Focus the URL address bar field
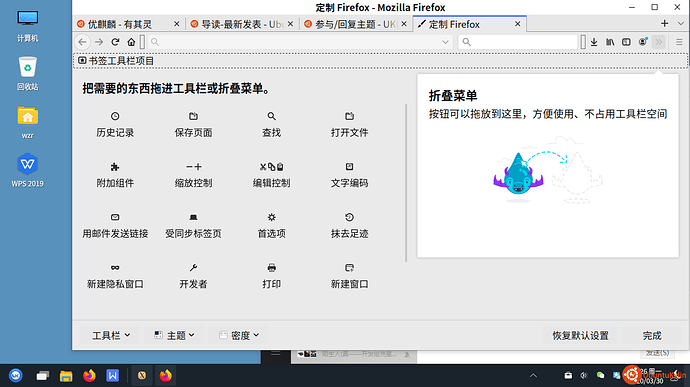 301,42
